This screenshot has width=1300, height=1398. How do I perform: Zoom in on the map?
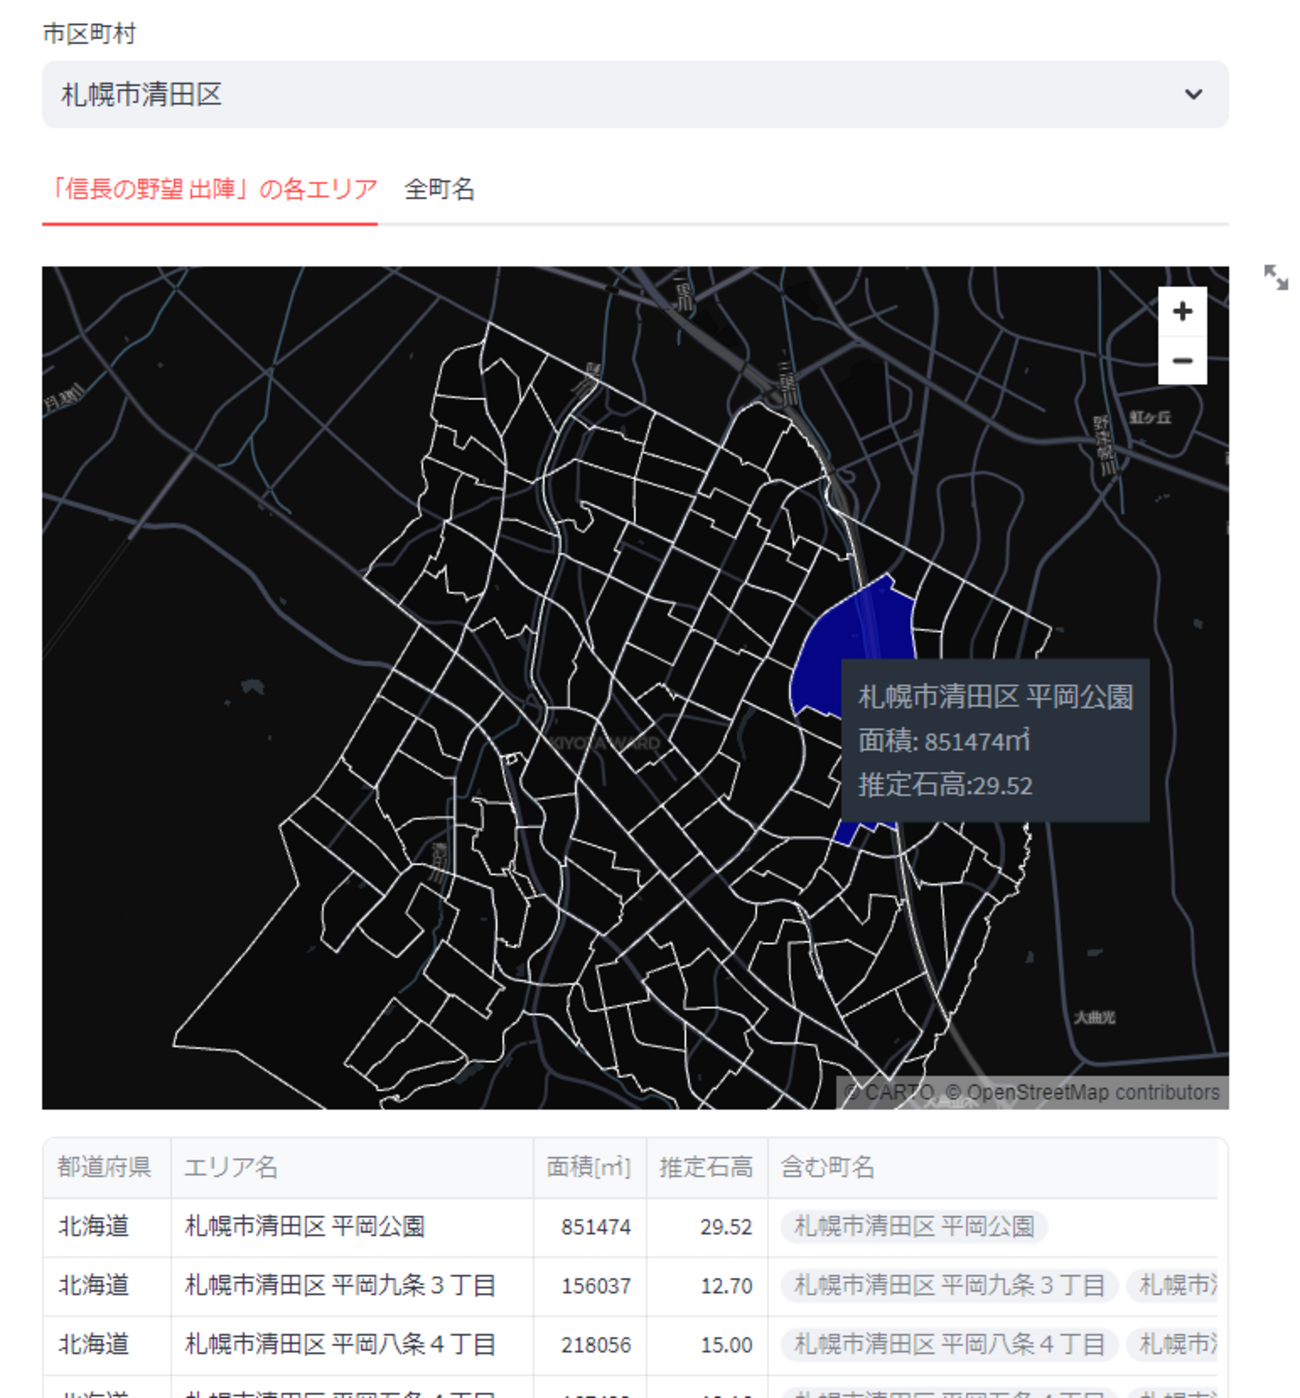pos(1182,312)
